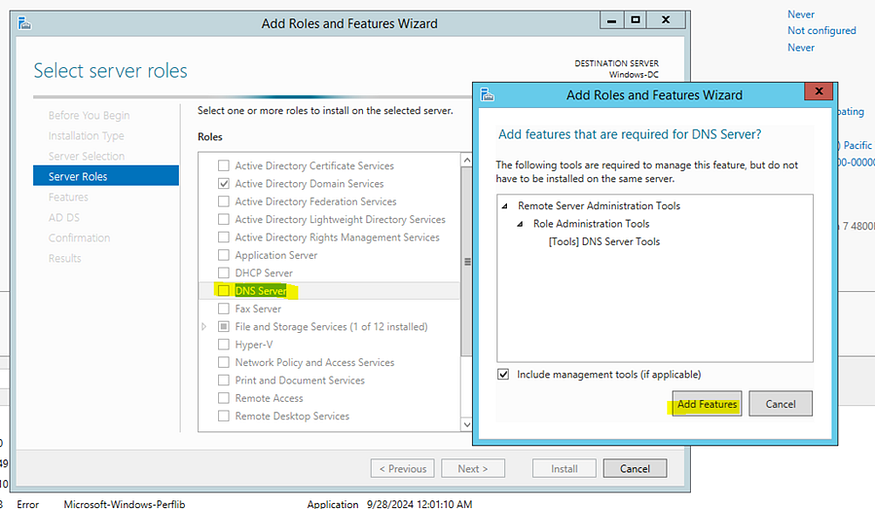
Task: Check the DNS Server role checkbox
Action: pyautogui.click(x=223, y=290)
